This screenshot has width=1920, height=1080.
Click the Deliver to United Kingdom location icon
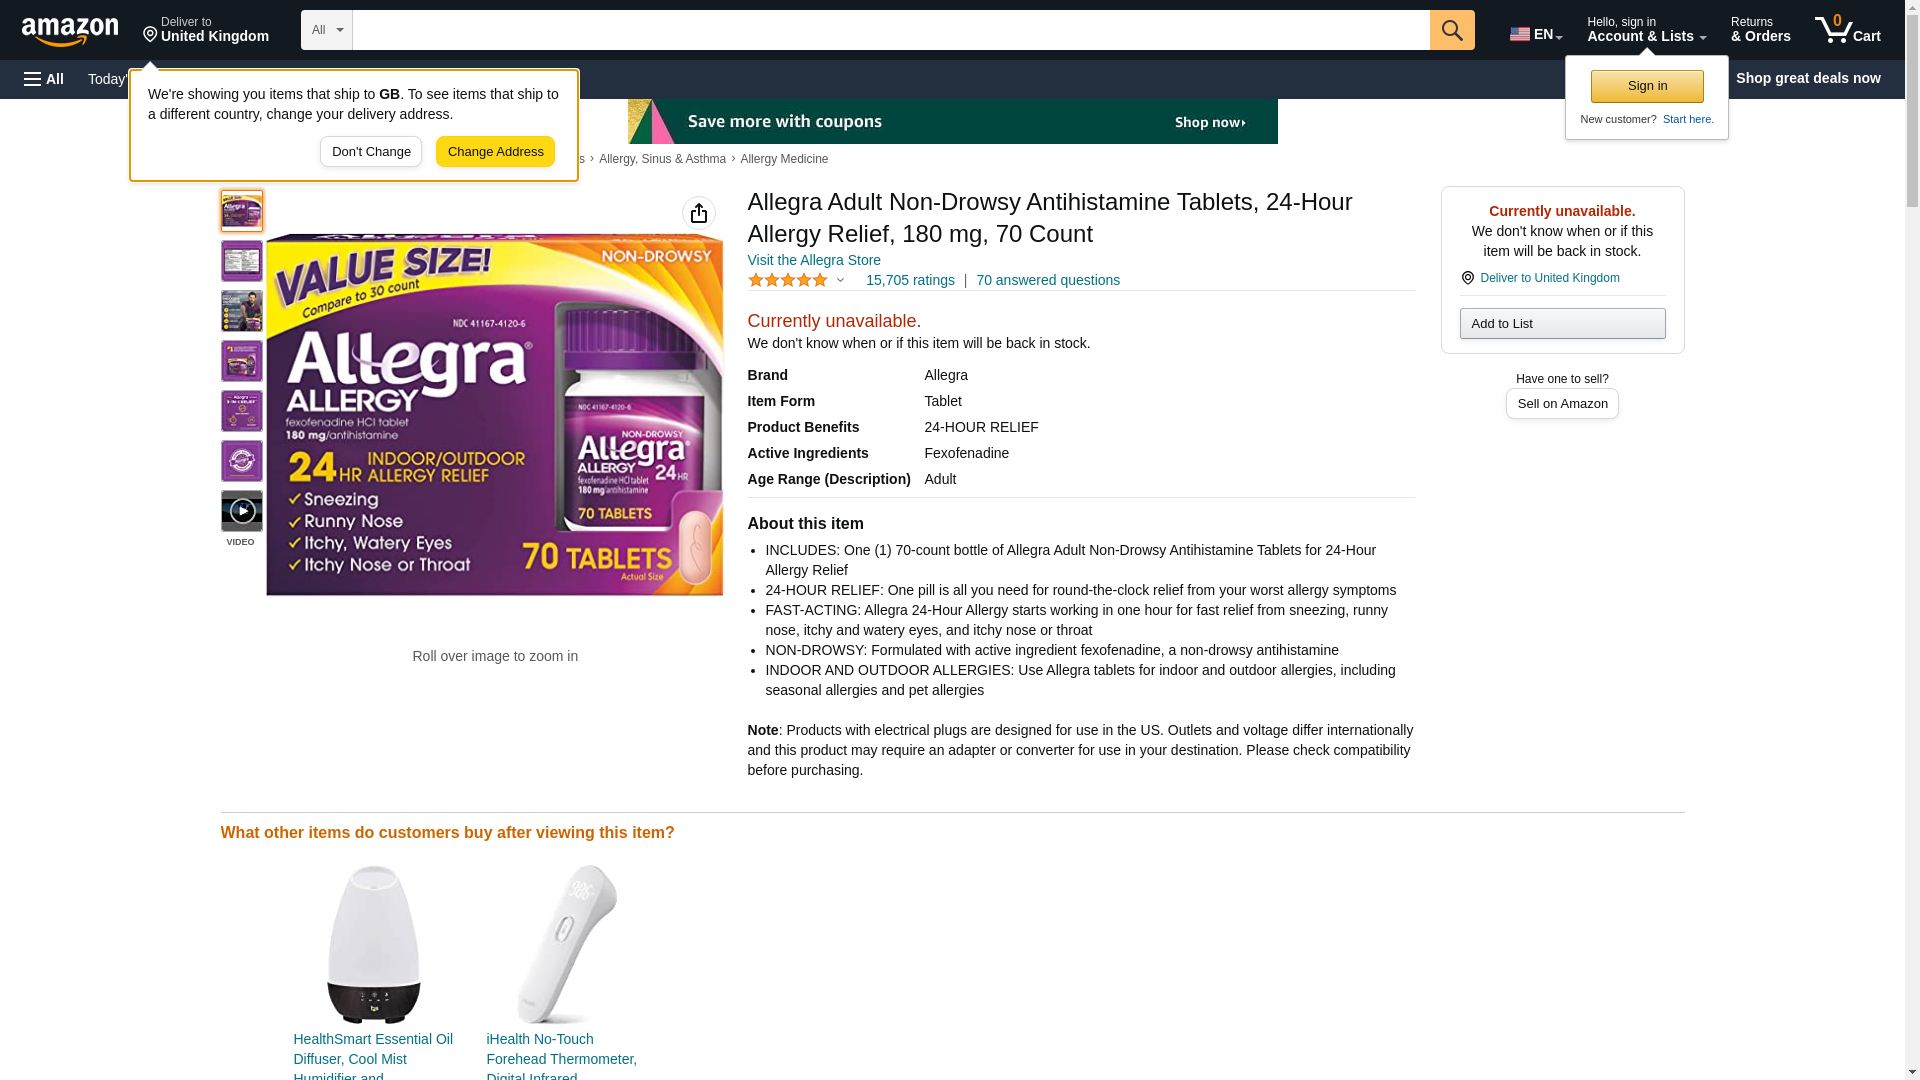pos(1468,278)
